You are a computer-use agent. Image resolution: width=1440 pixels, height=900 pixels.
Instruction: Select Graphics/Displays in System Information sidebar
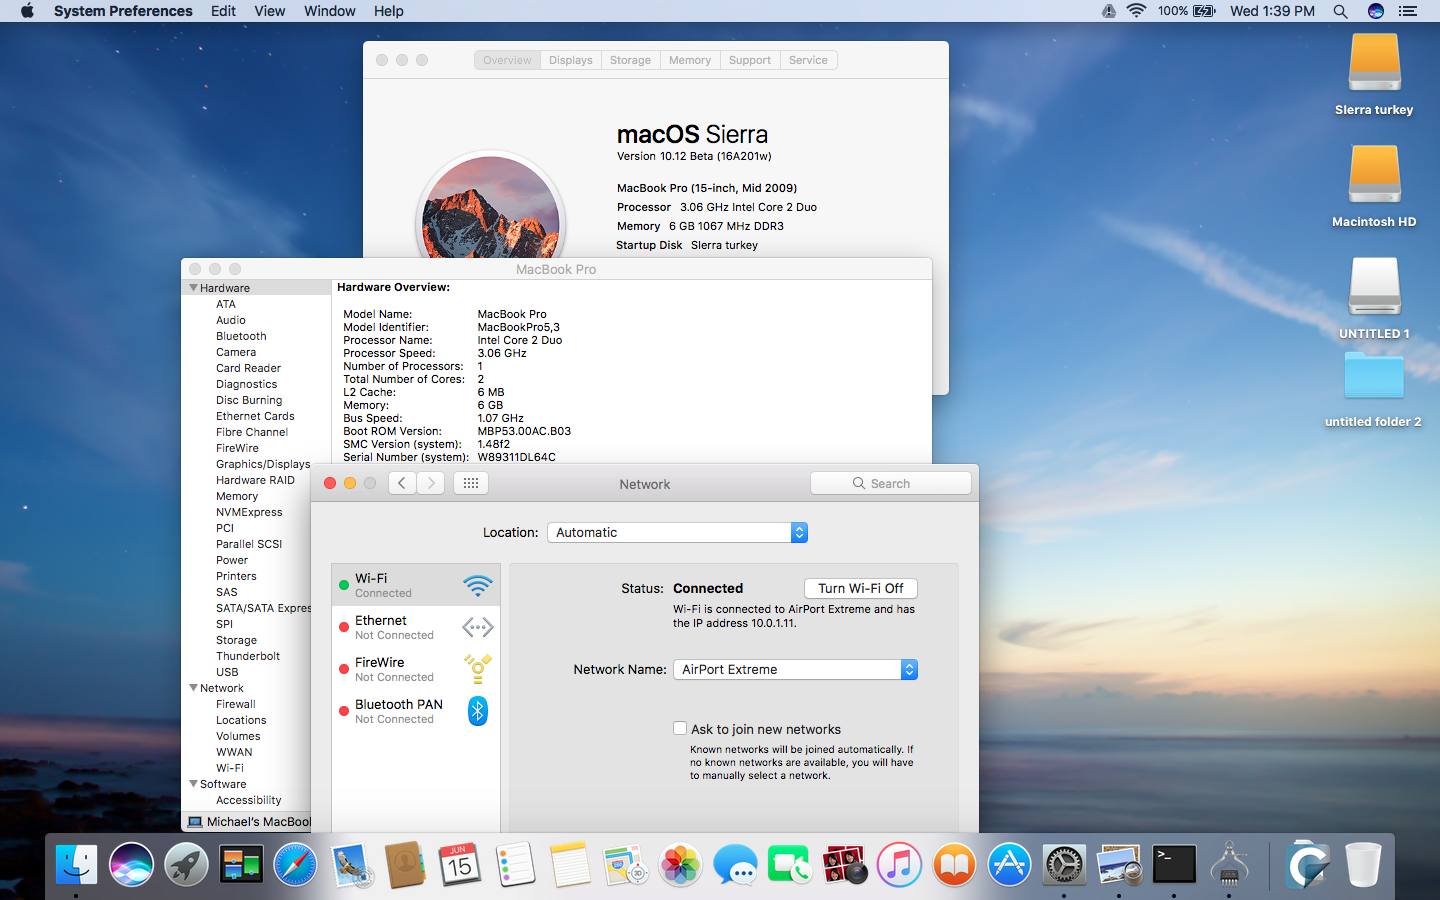click(263, 464)
